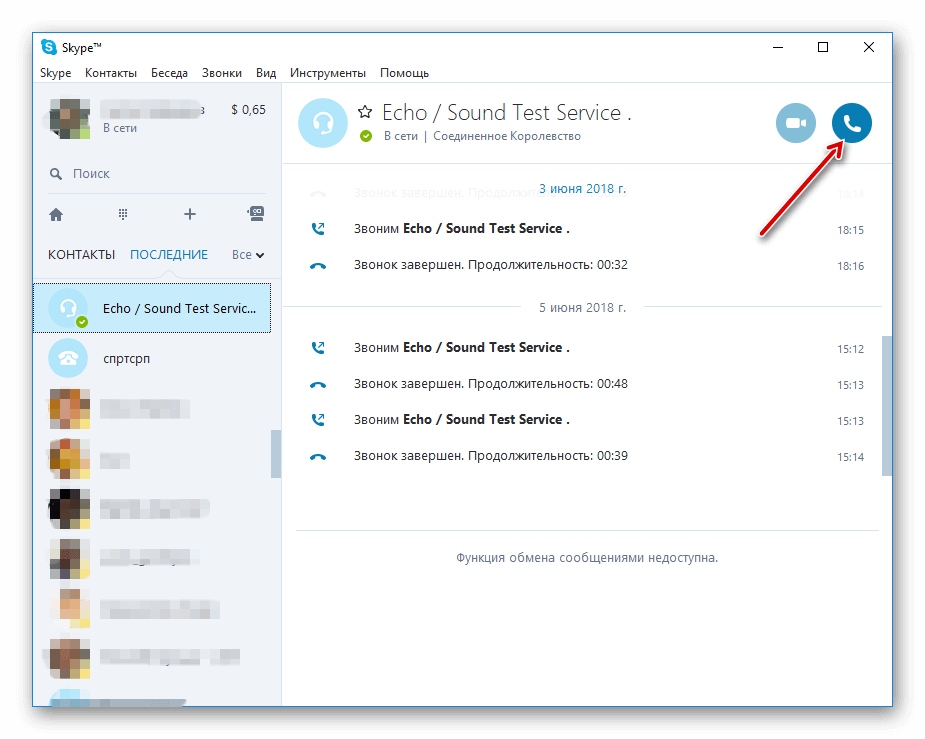
Task: Open the Беседа menu
Action: [169, 73]
